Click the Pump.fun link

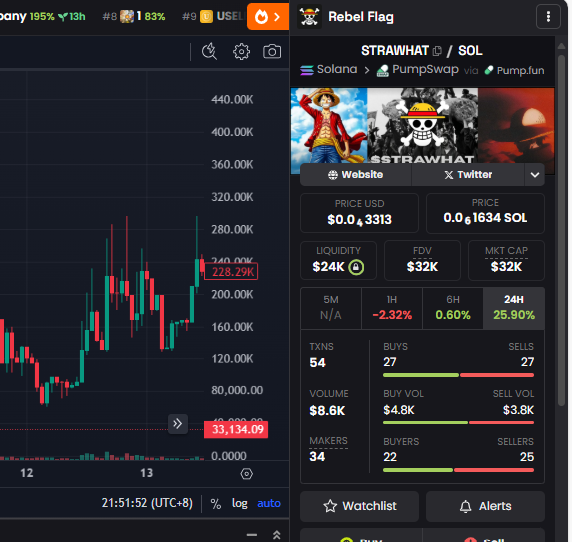(514, 70)
